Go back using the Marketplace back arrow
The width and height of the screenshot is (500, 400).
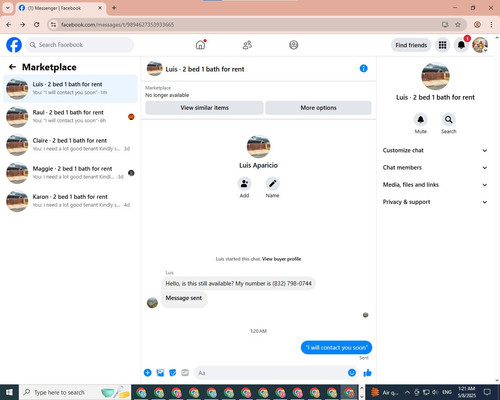coord(12,67)
